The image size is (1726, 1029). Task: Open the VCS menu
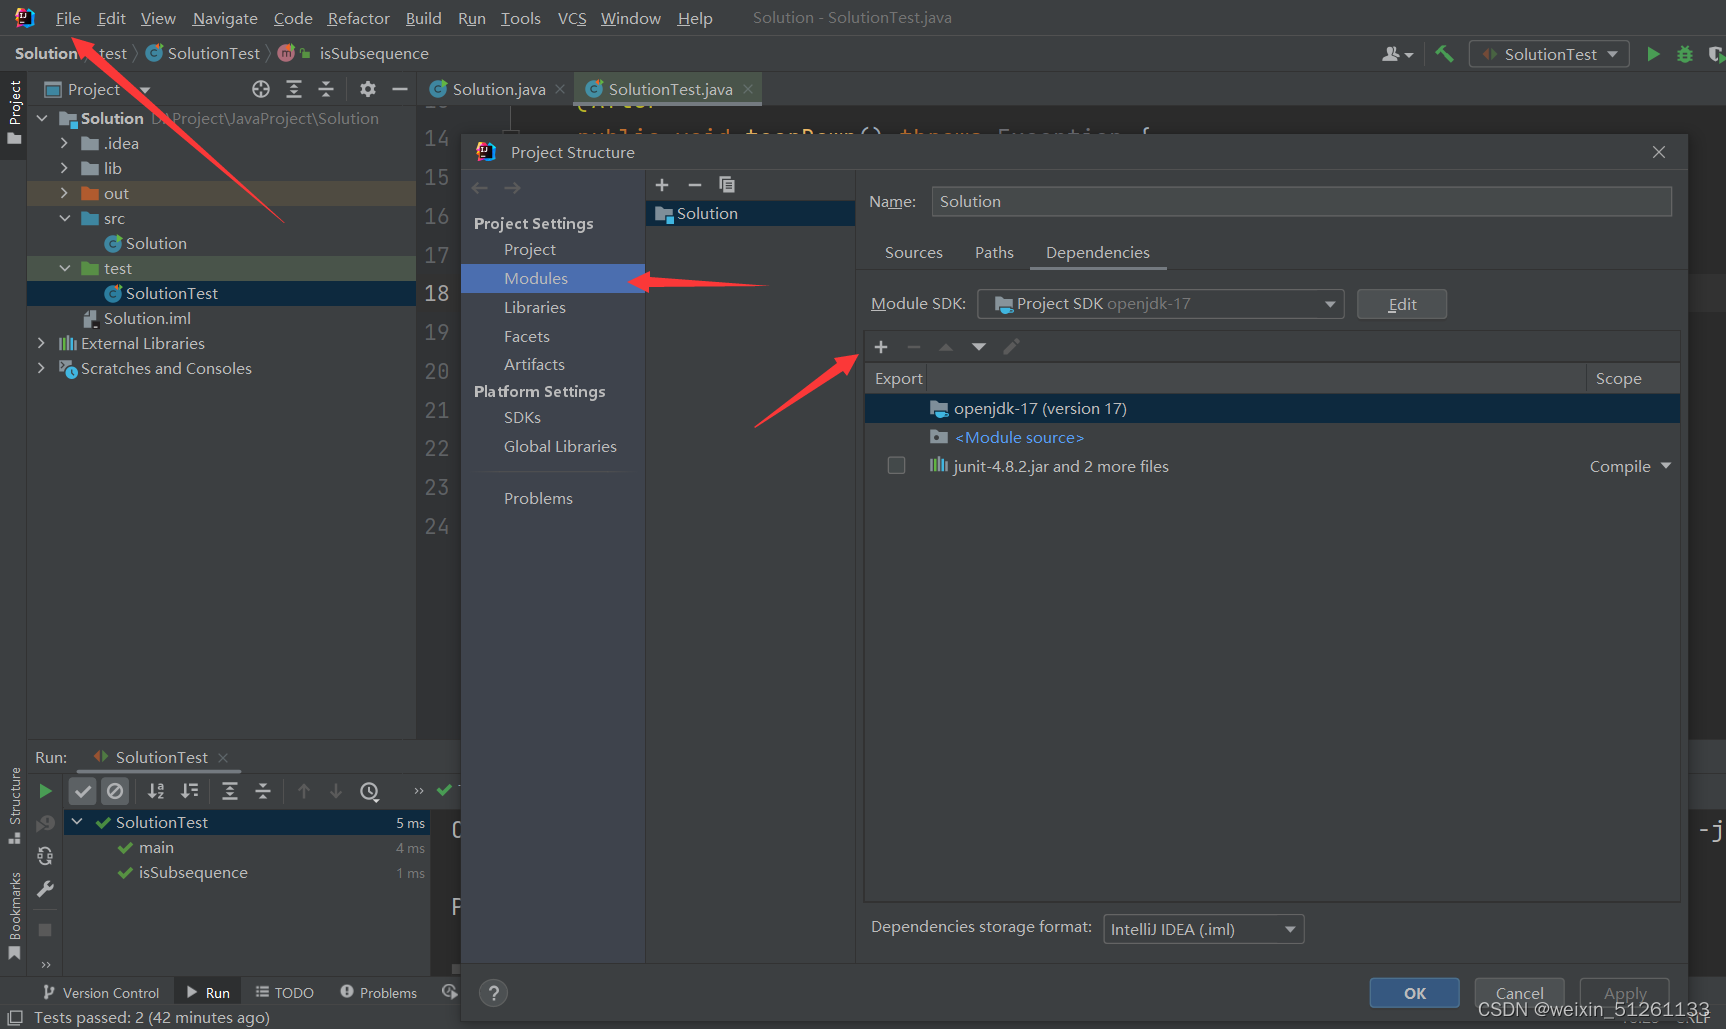572,18
